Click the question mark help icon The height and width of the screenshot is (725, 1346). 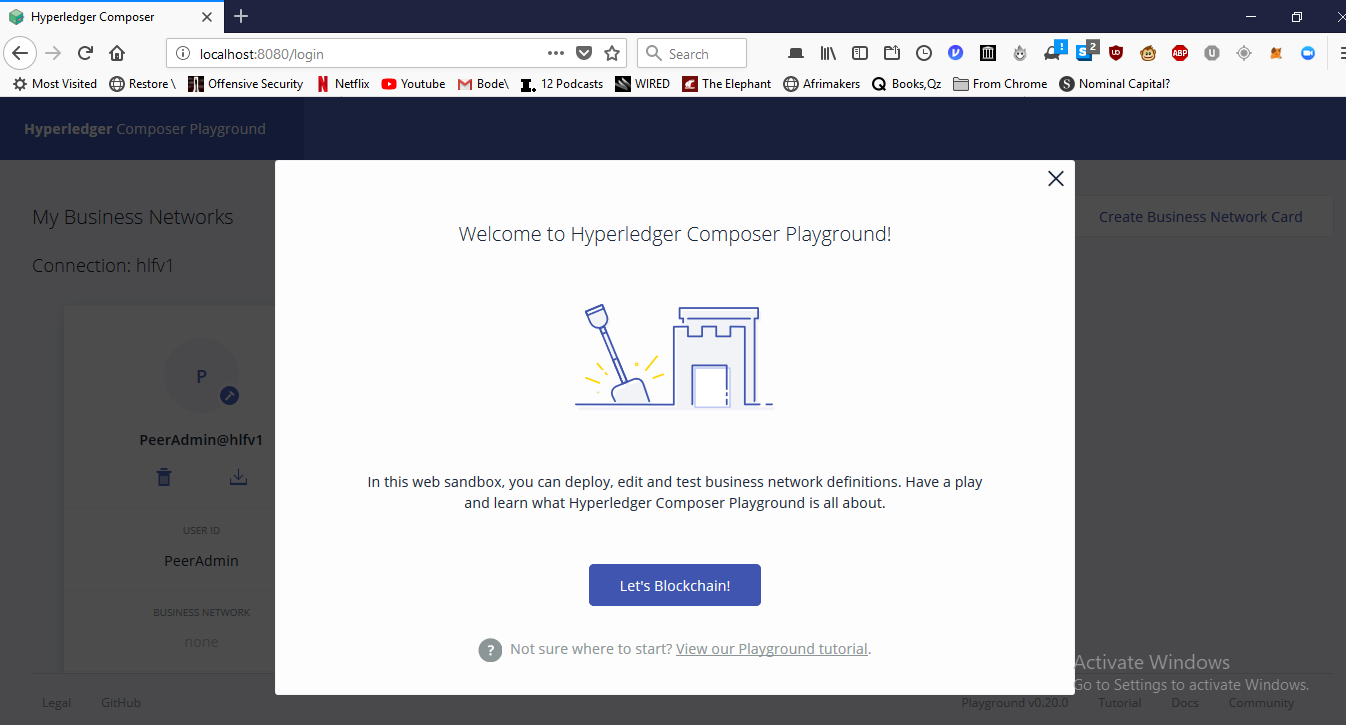(490, 650)
